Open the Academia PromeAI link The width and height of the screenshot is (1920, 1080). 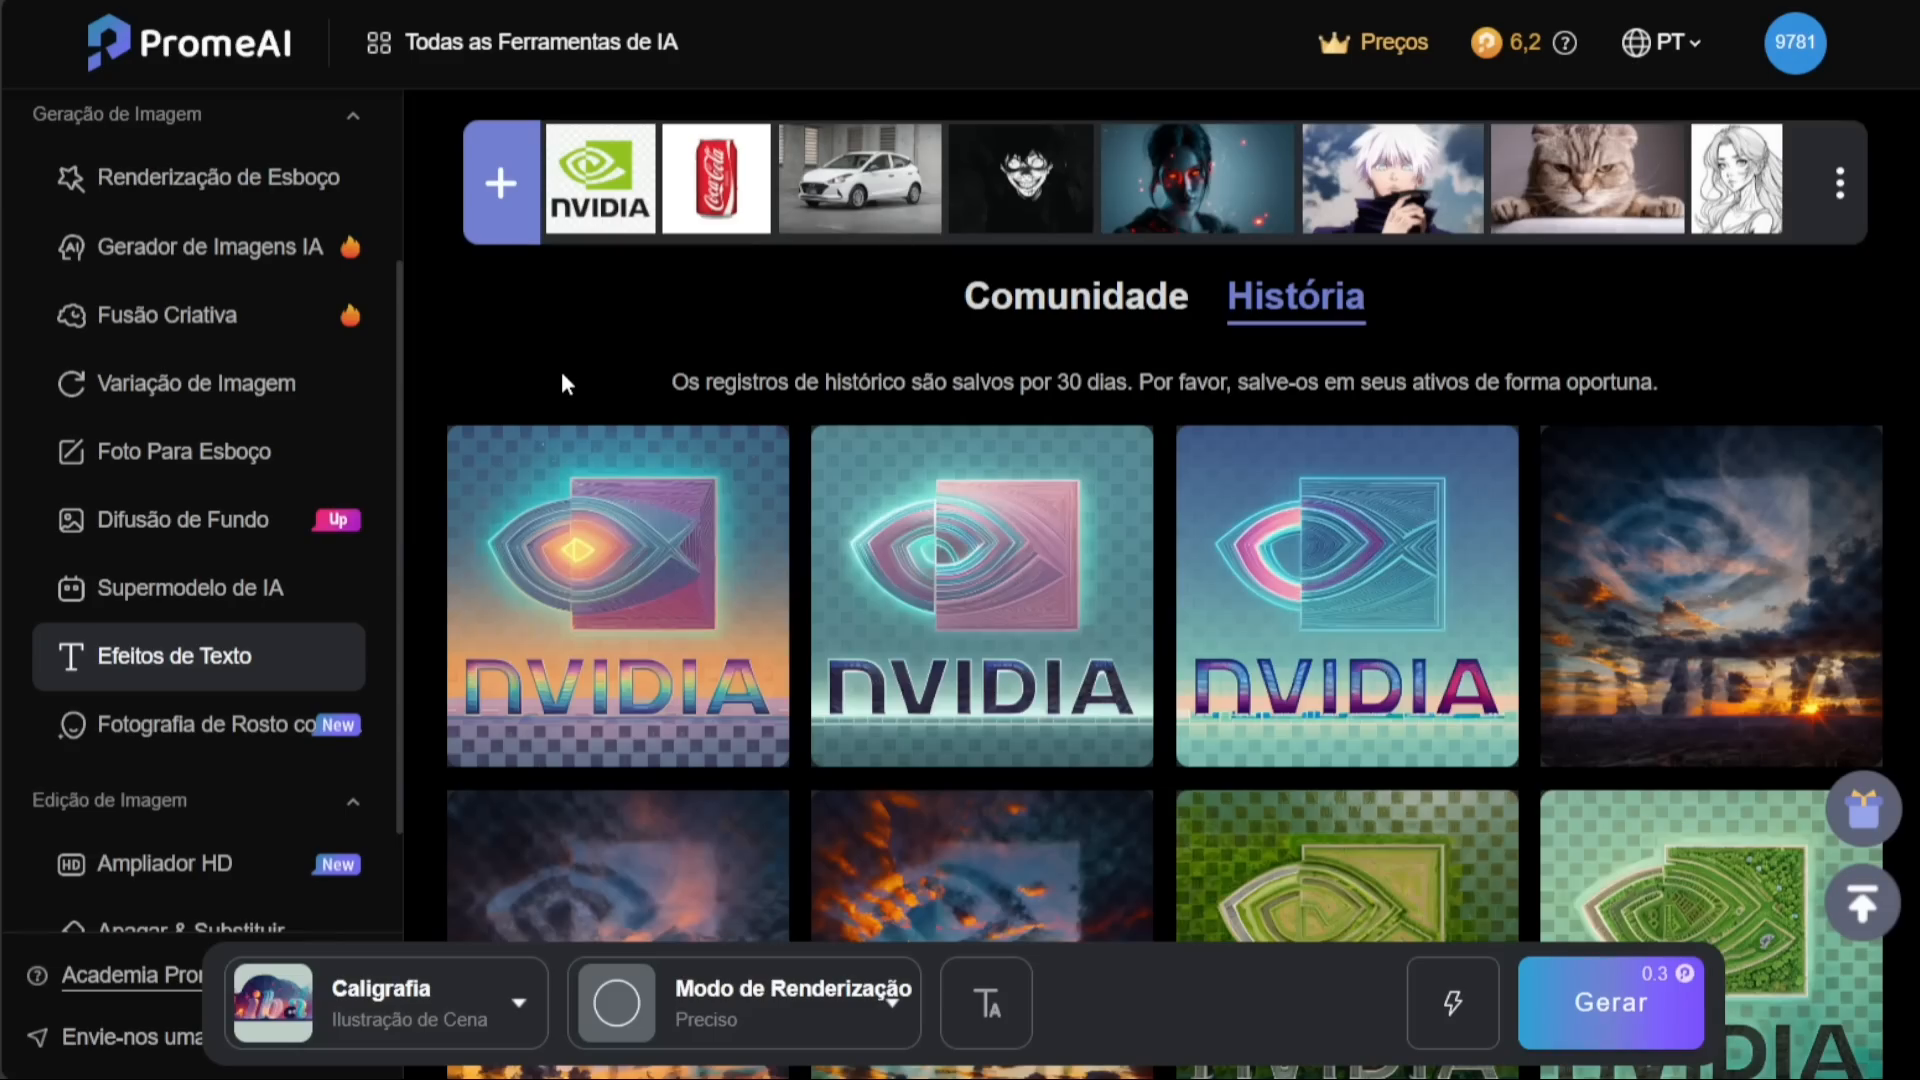(132, 976)
